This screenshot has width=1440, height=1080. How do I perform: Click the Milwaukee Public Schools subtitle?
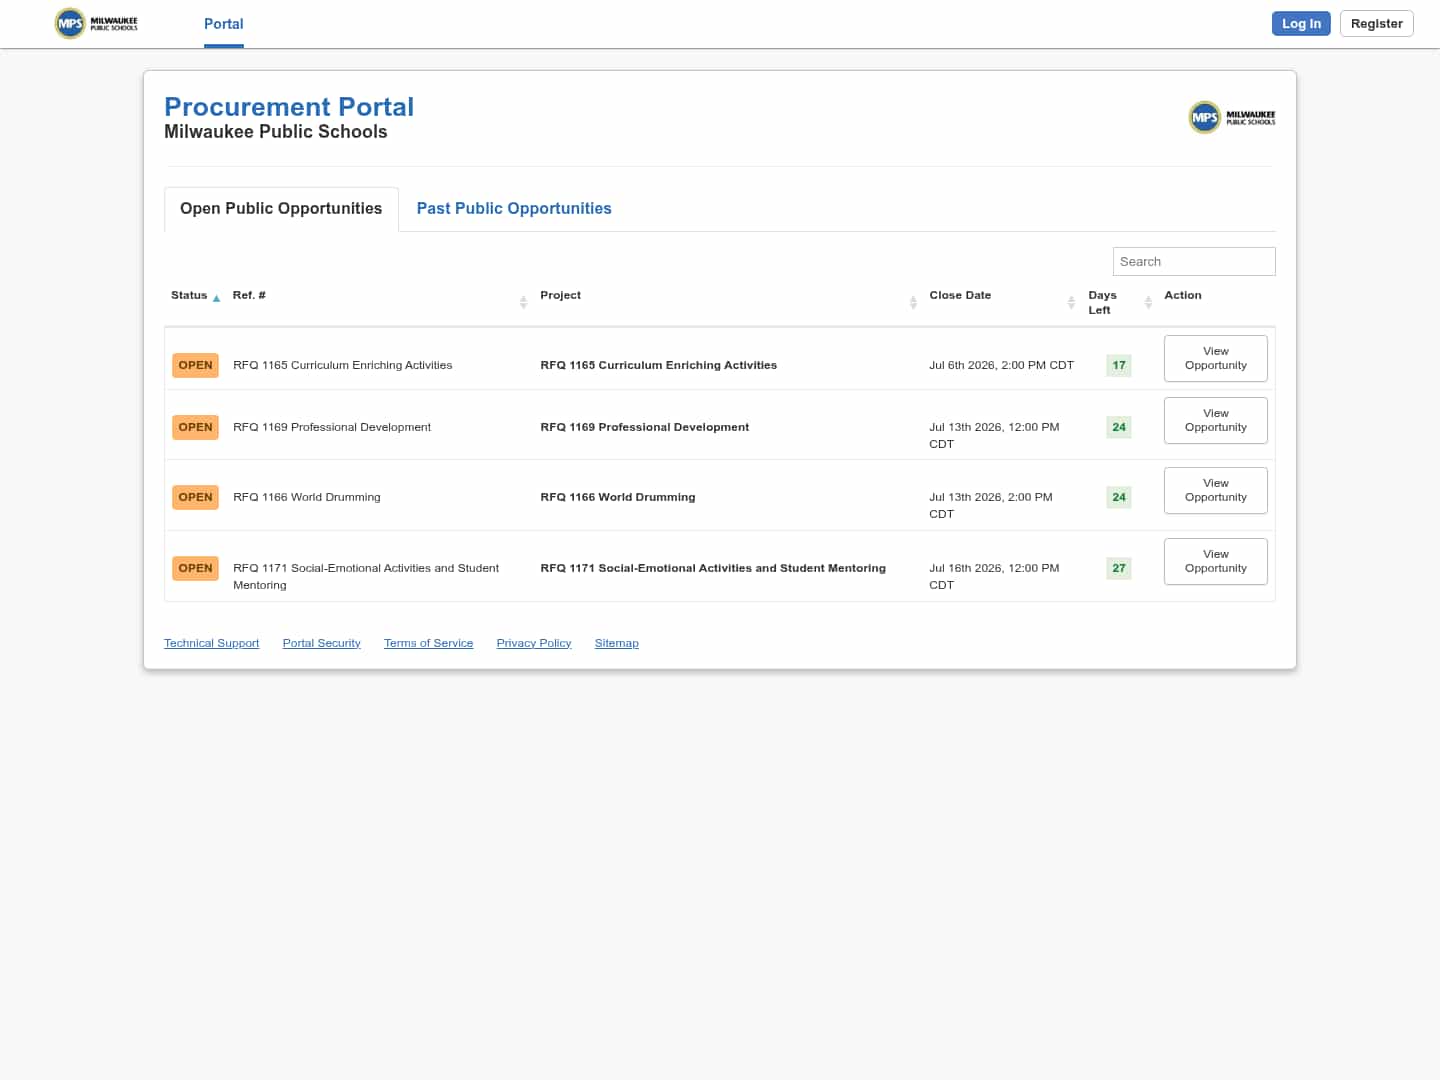[276, 132]
